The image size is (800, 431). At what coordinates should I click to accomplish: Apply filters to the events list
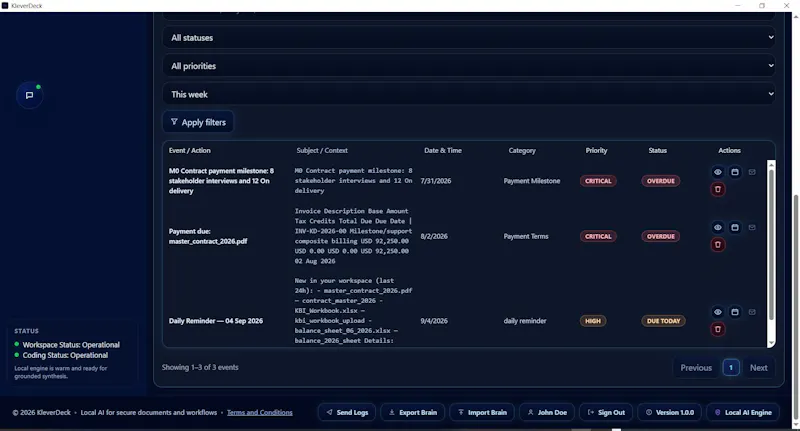tap(198, 122)
